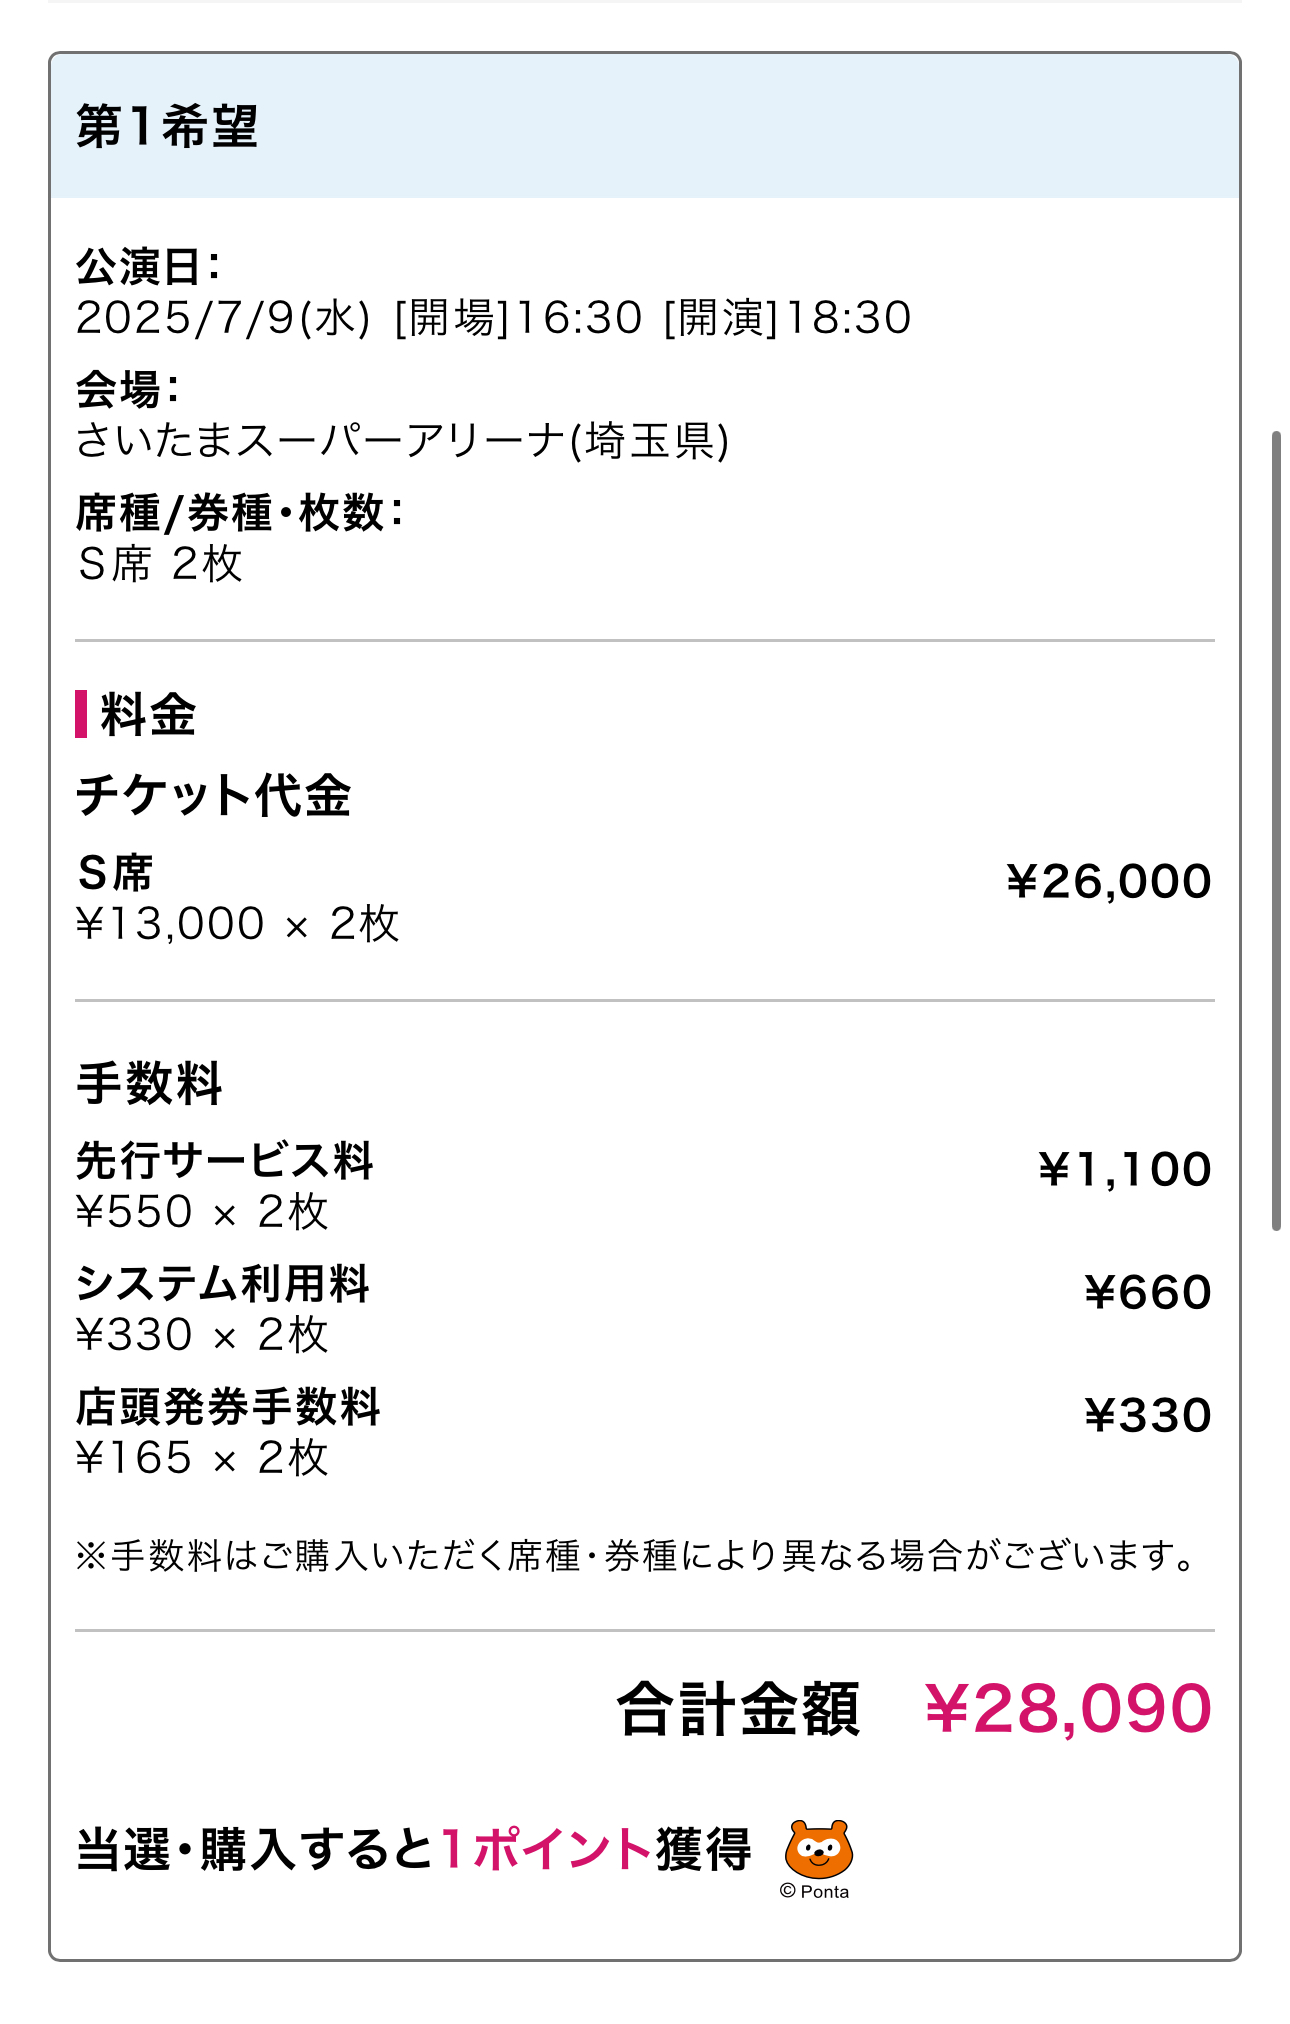The image size is (1290, 2024).
Task: Click the 1ポイント pink text
Action: coord(546,1849)
